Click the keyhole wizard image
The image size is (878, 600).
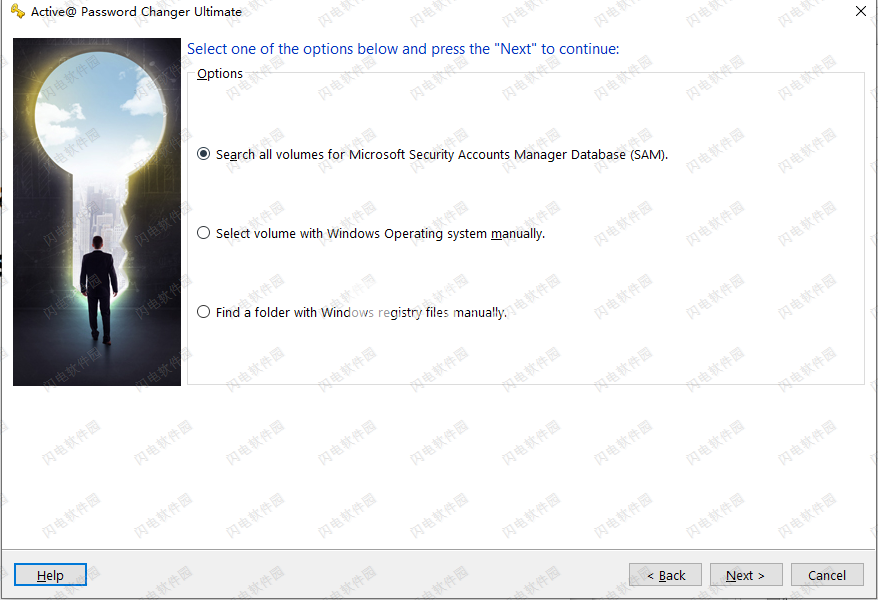[97, 212]
